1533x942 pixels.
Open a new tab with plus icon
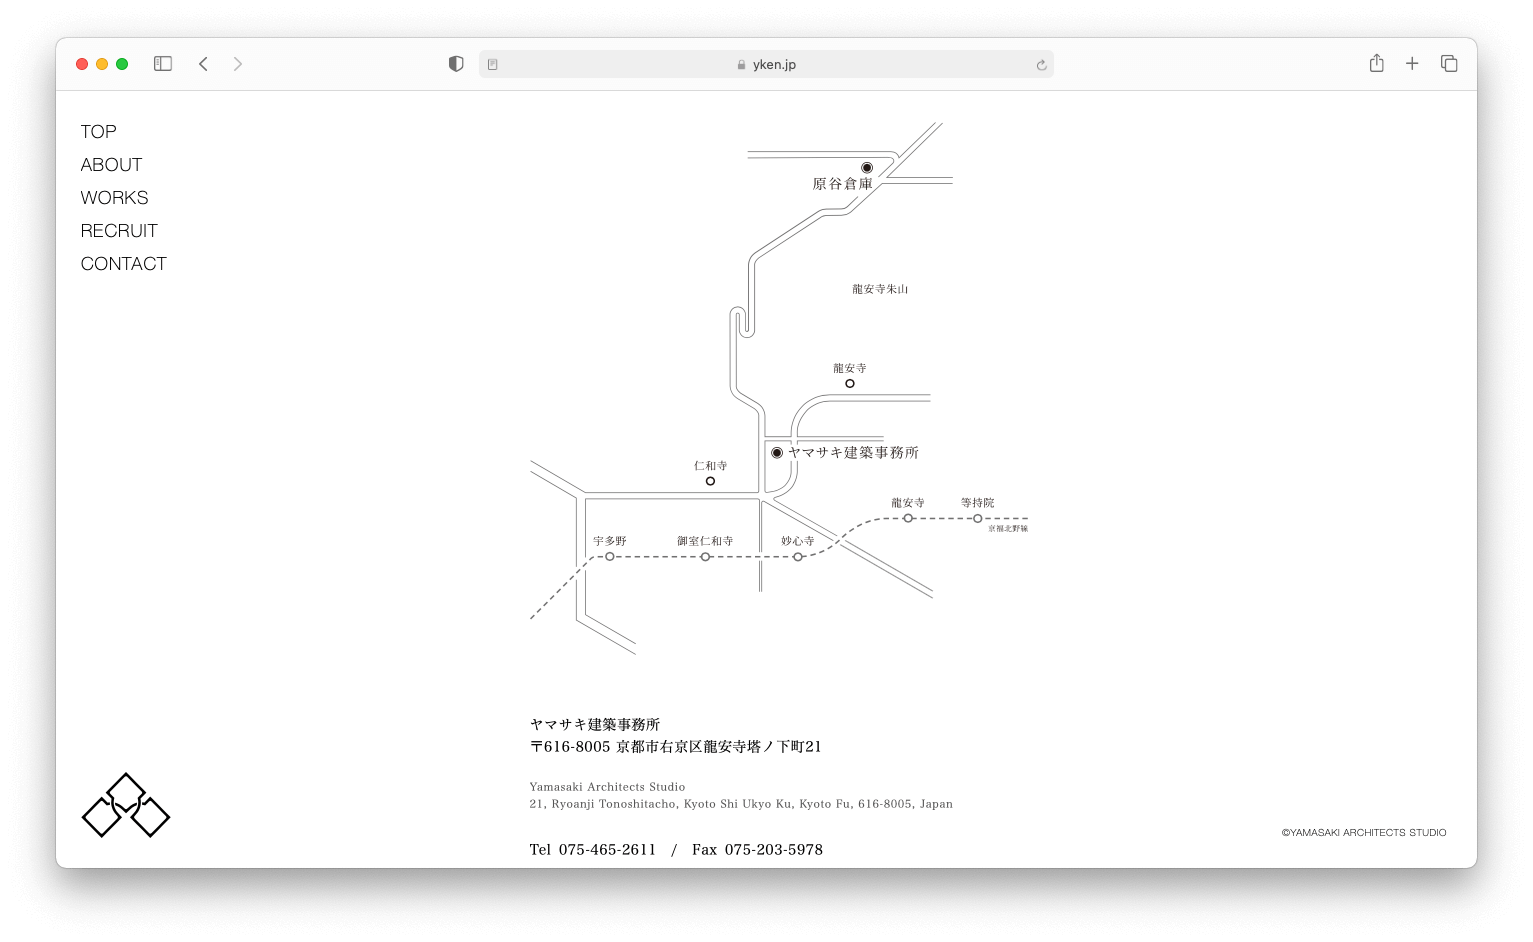point(1412,64)
